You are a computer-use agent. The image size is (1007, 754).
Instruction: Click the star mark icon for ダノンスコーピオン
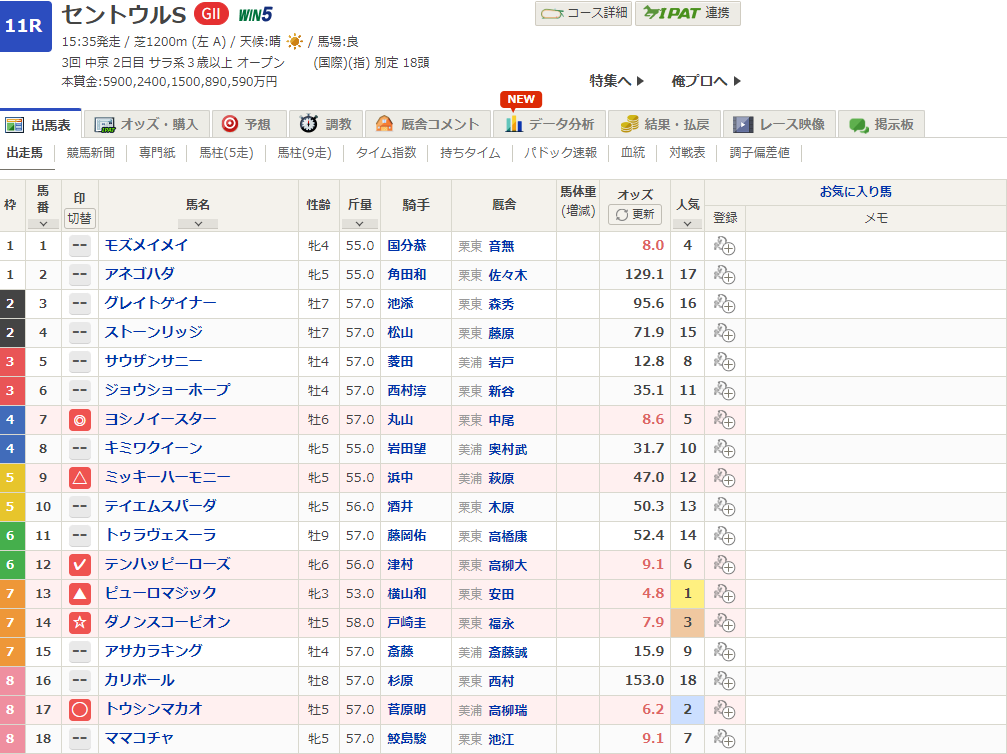point(80,623)
